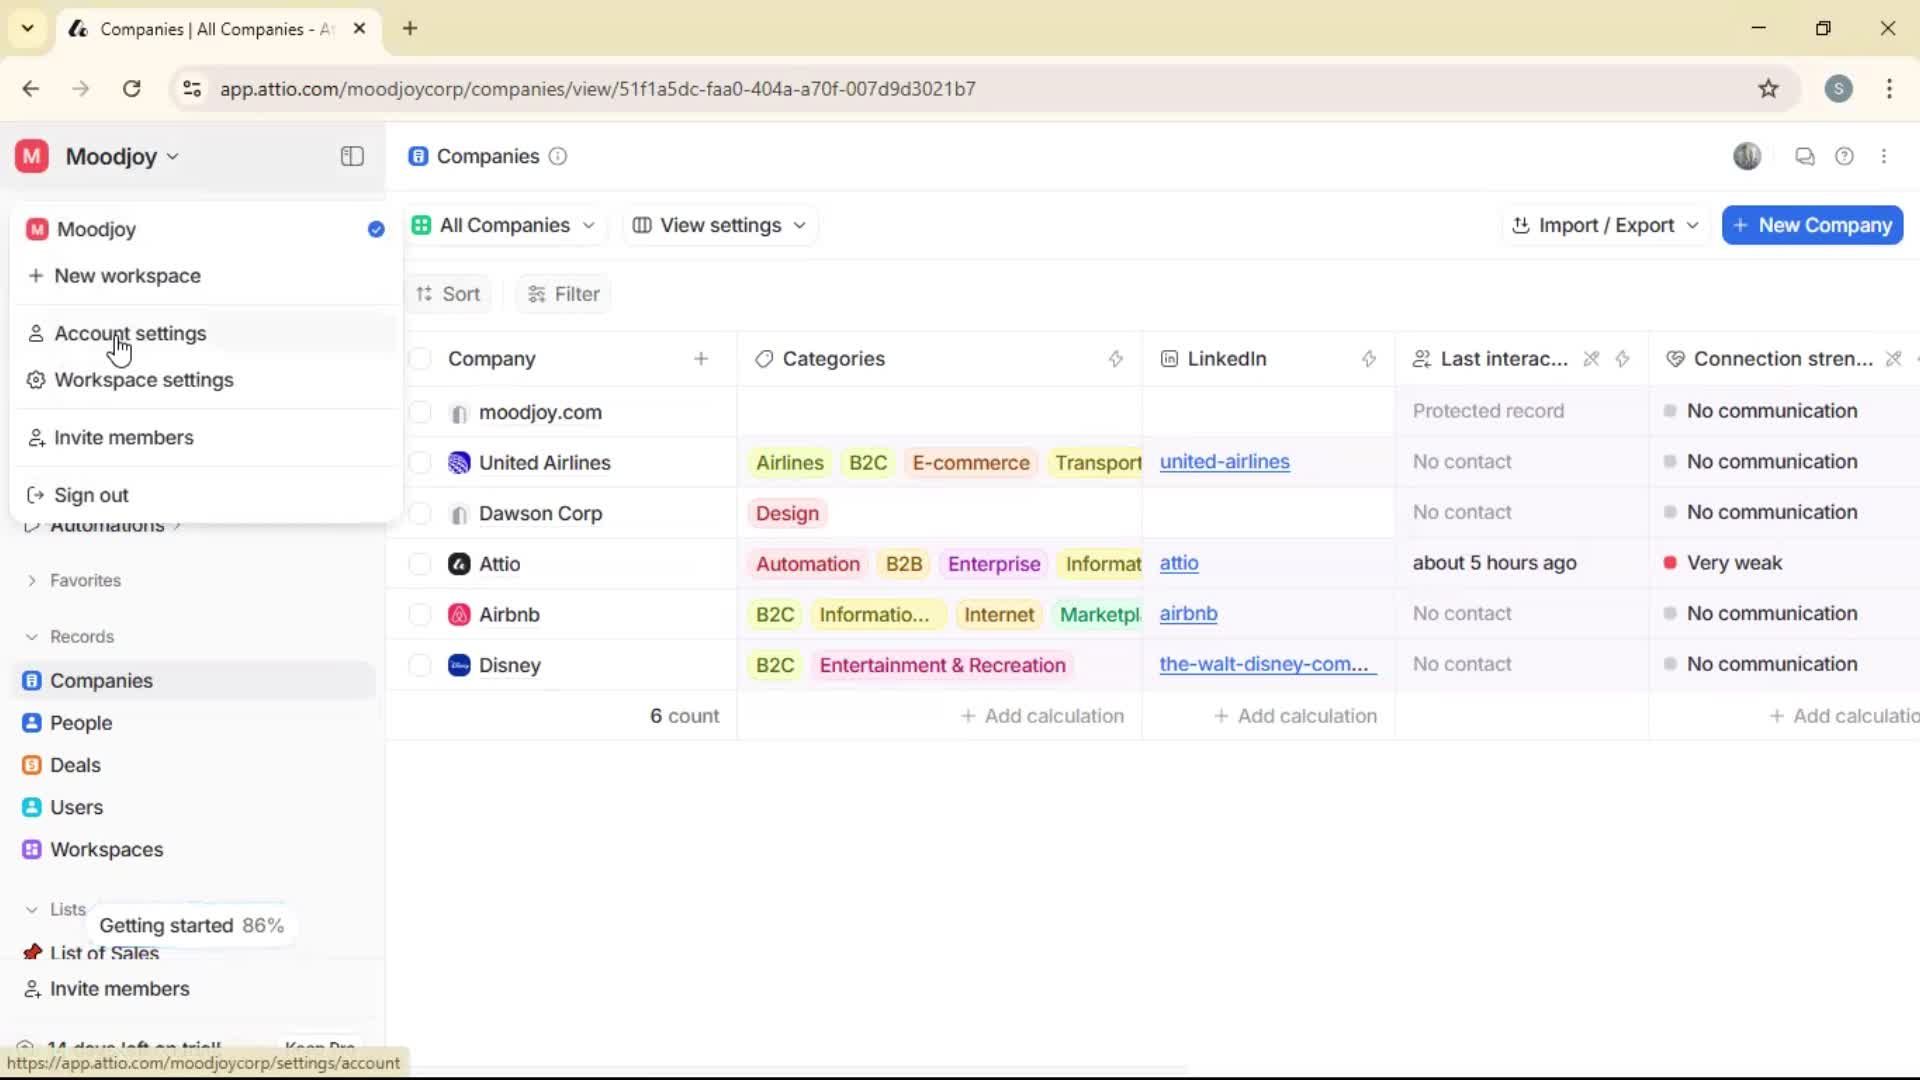Check the Airbnb row checkbox
The width and height of the screenshot is (1920, 1080).
[x=420, y=615]
